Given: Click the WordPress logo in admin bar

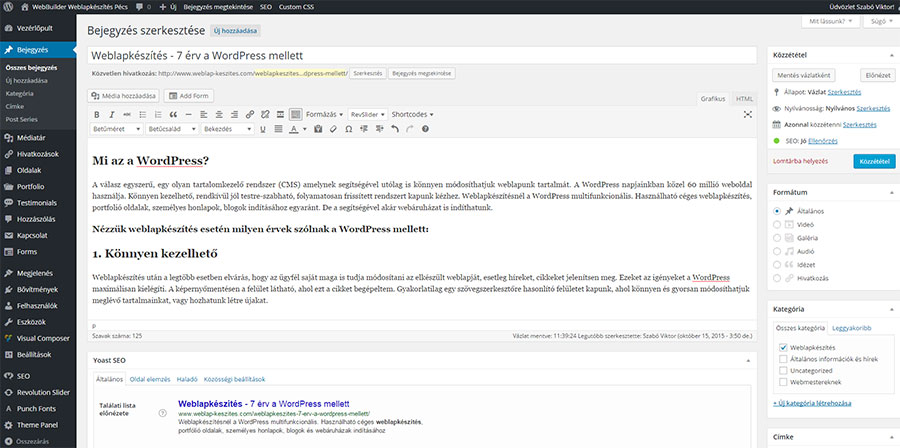Looking at the screenshot, I should coord(8,7).
